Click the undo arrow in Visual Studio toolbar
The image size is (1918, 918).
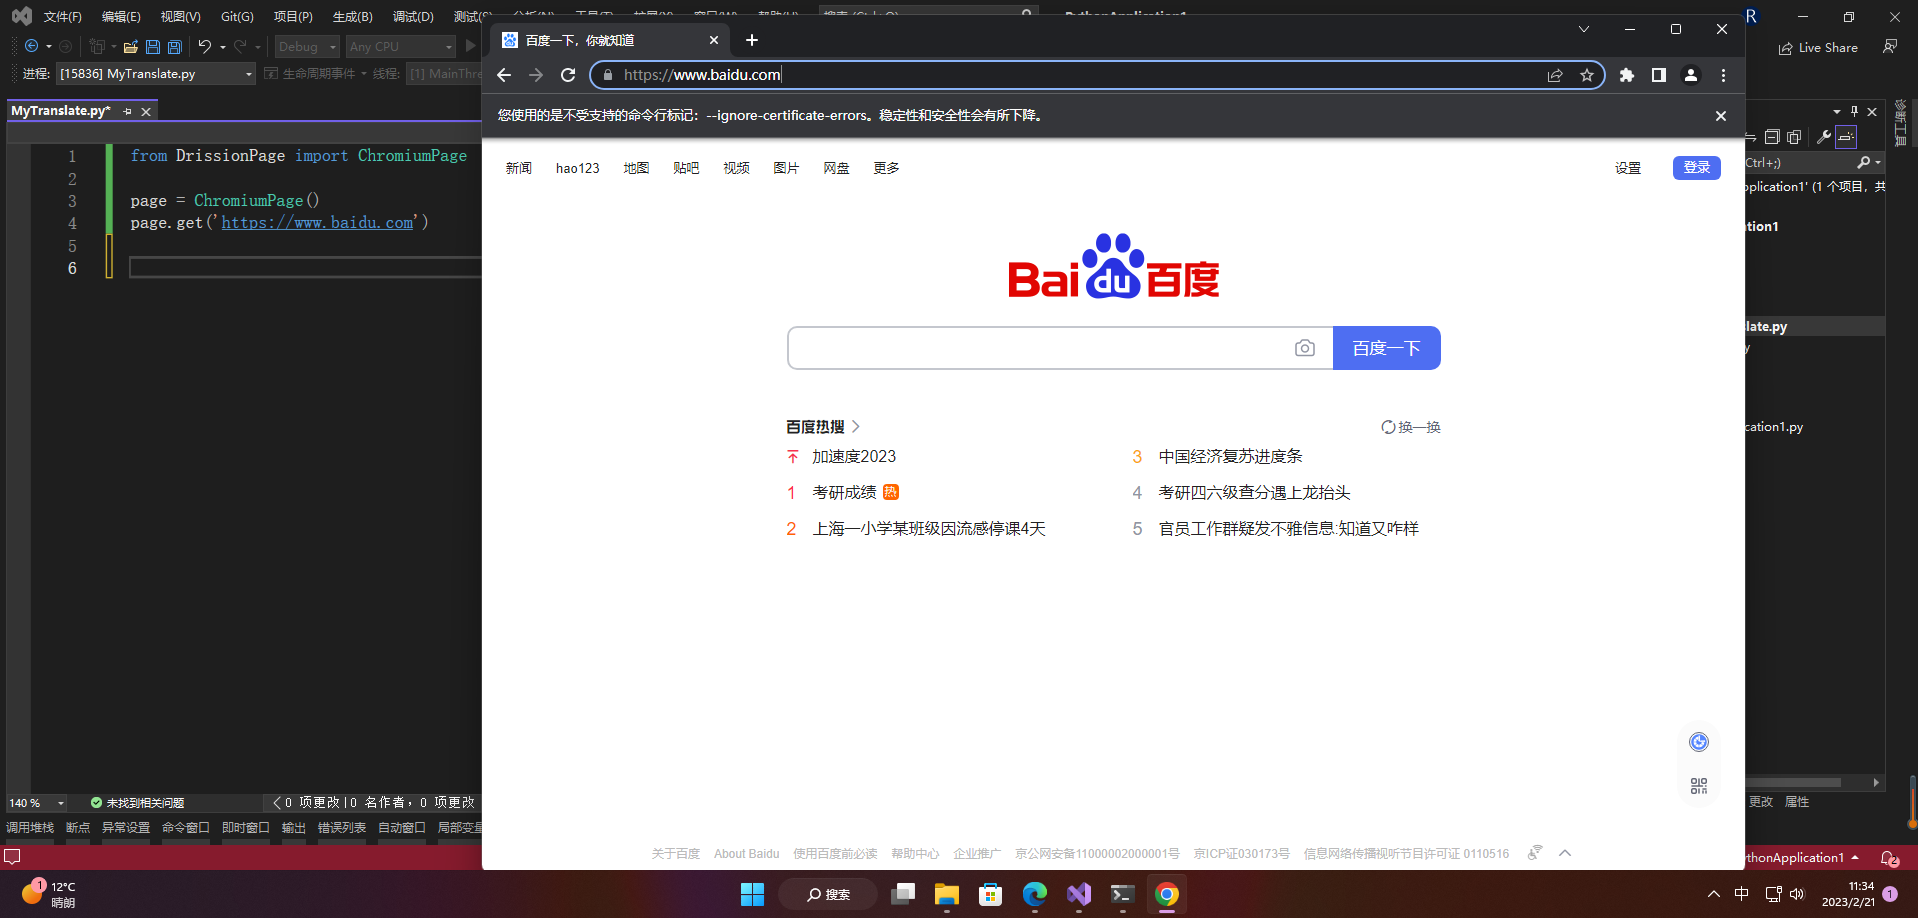pyautogui.click(x=205, y=46)
